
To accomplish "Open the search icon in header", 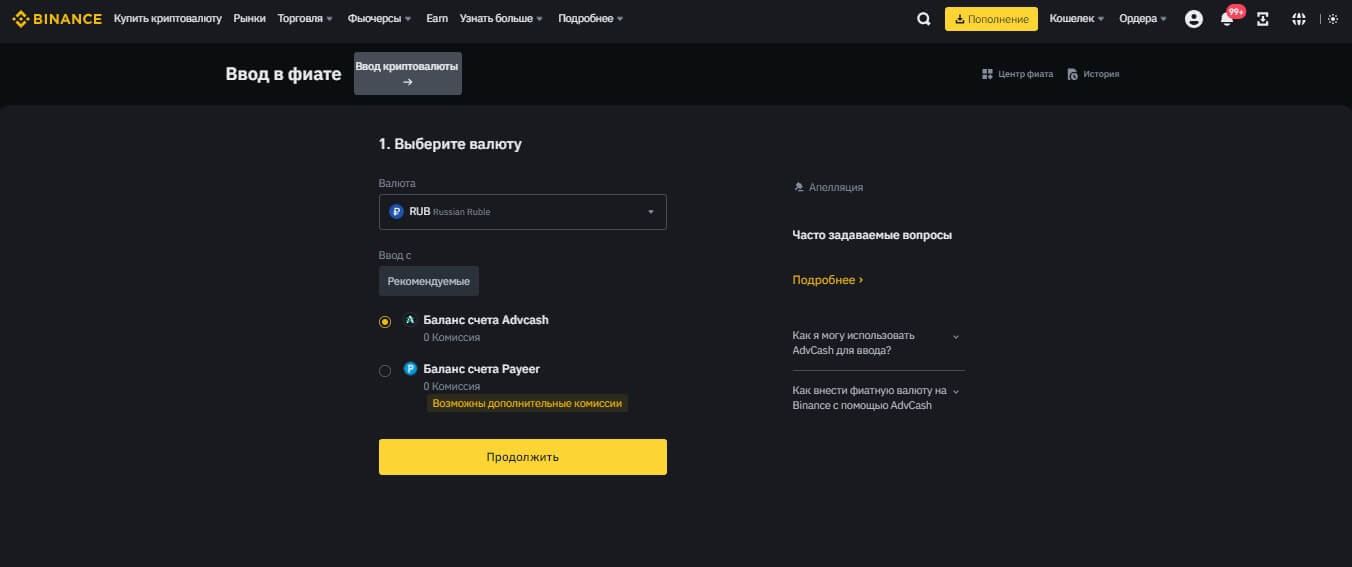I will [923, 19].
